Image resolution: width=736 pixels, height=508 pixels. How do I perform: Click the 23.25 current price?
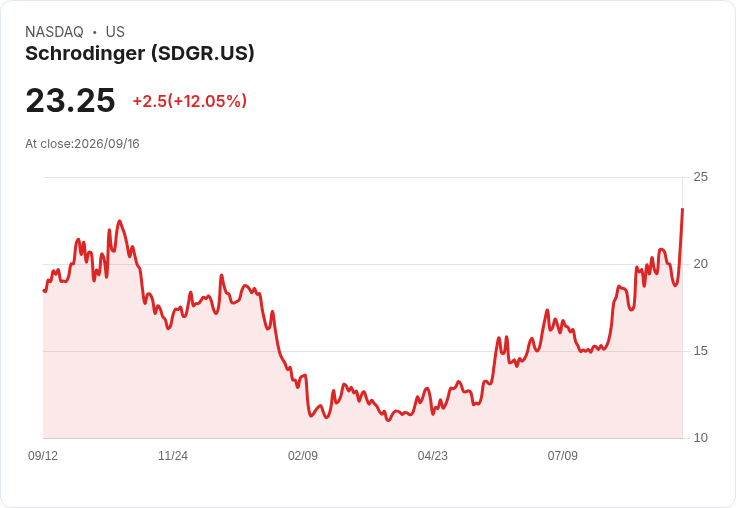(x=70, y=100)
